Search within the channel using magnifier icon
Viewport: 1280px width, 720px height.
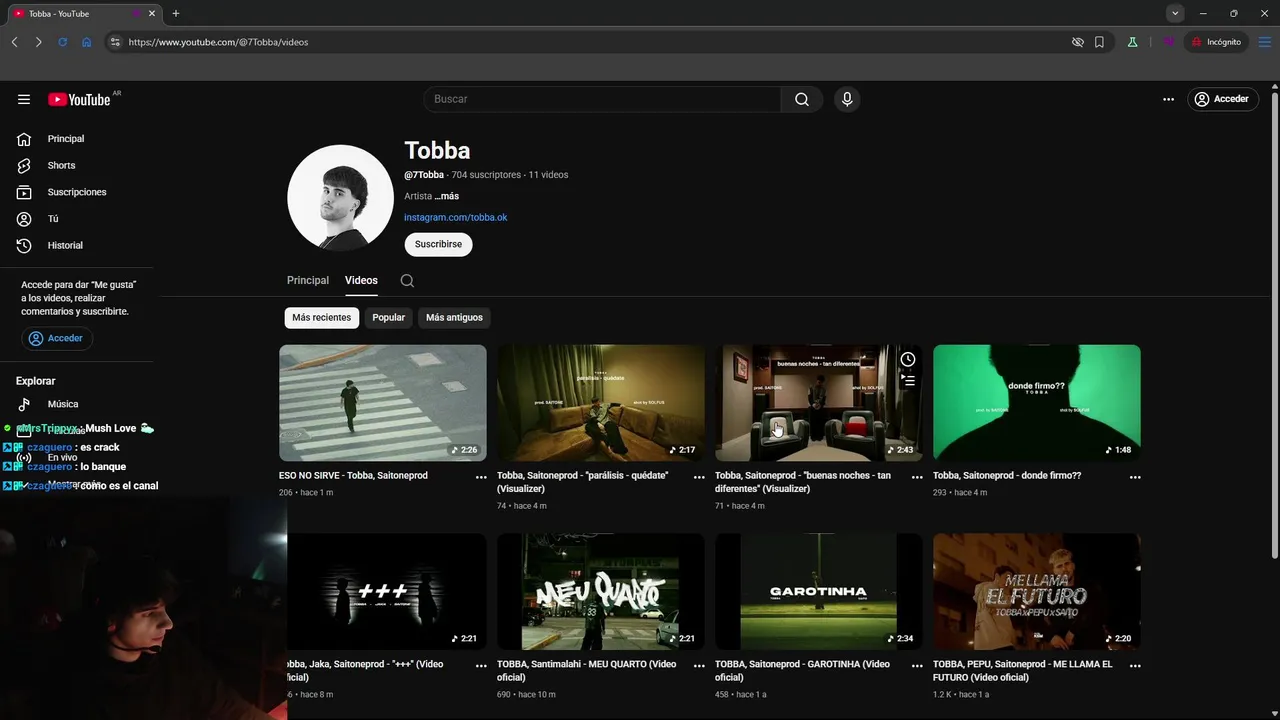407,281
